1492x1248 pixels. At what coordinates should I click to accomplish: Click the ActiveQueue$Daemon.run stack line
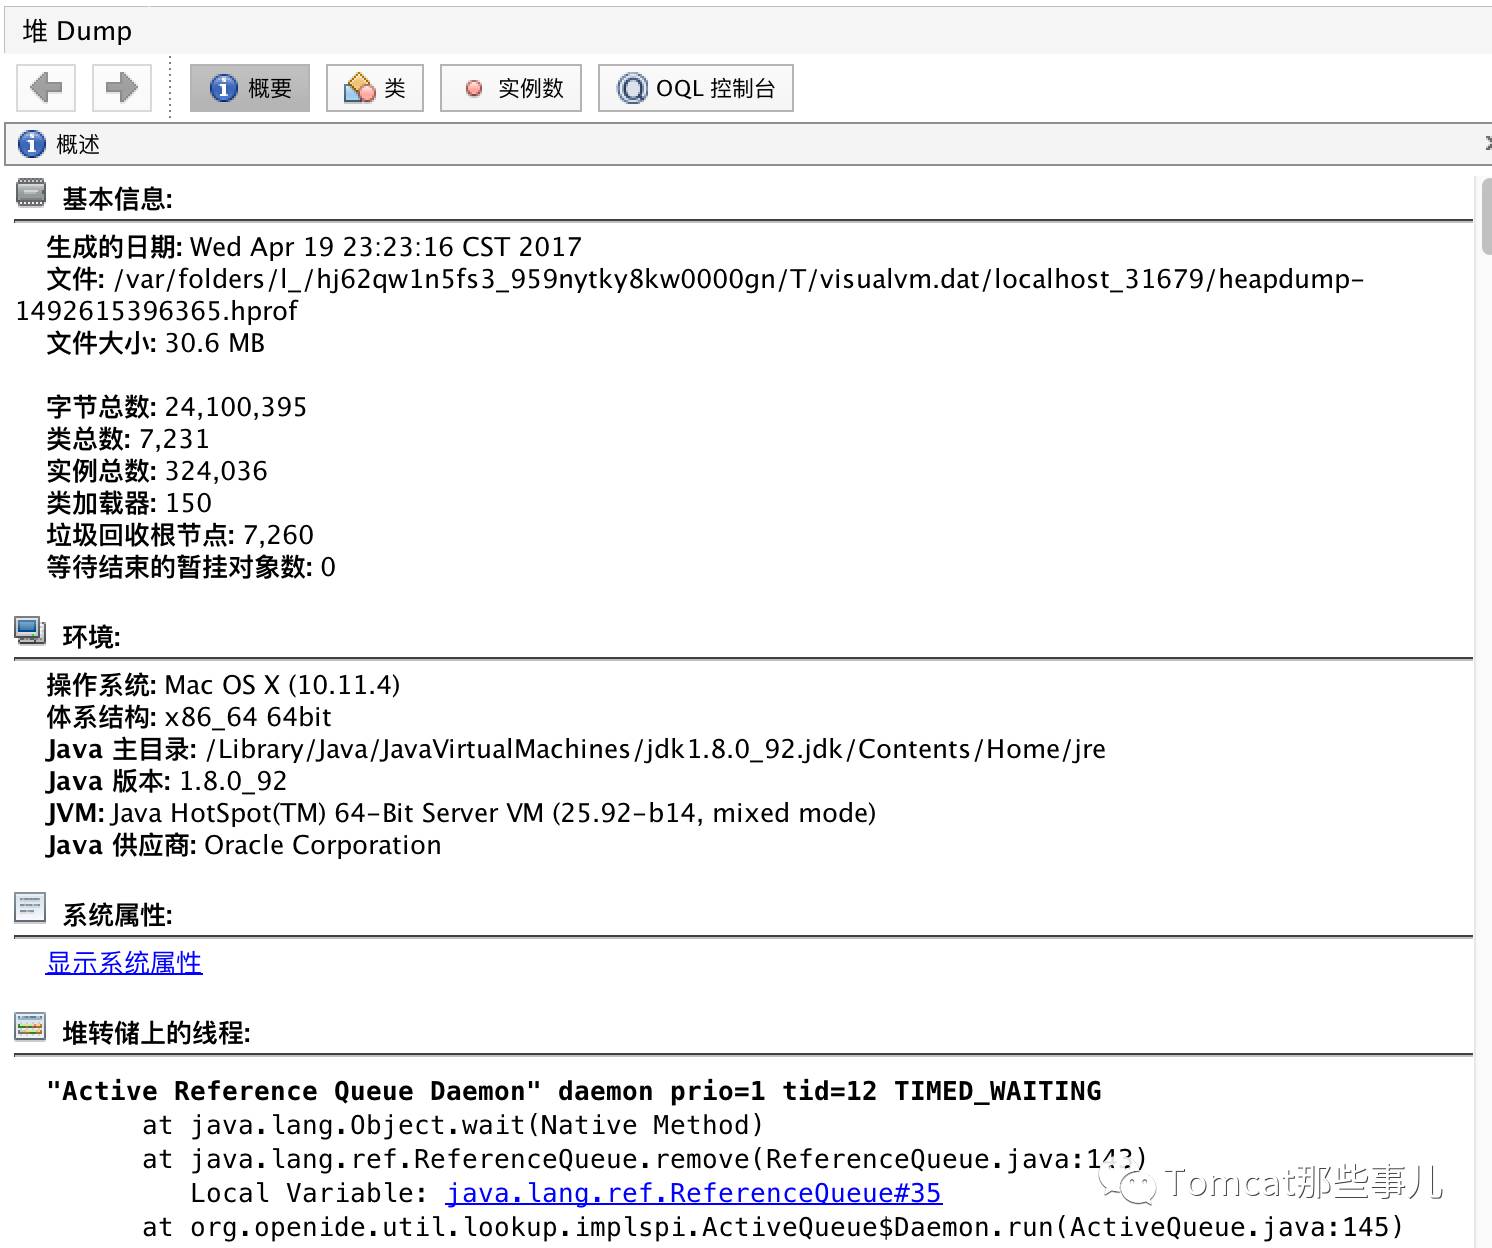(773, 1227)
